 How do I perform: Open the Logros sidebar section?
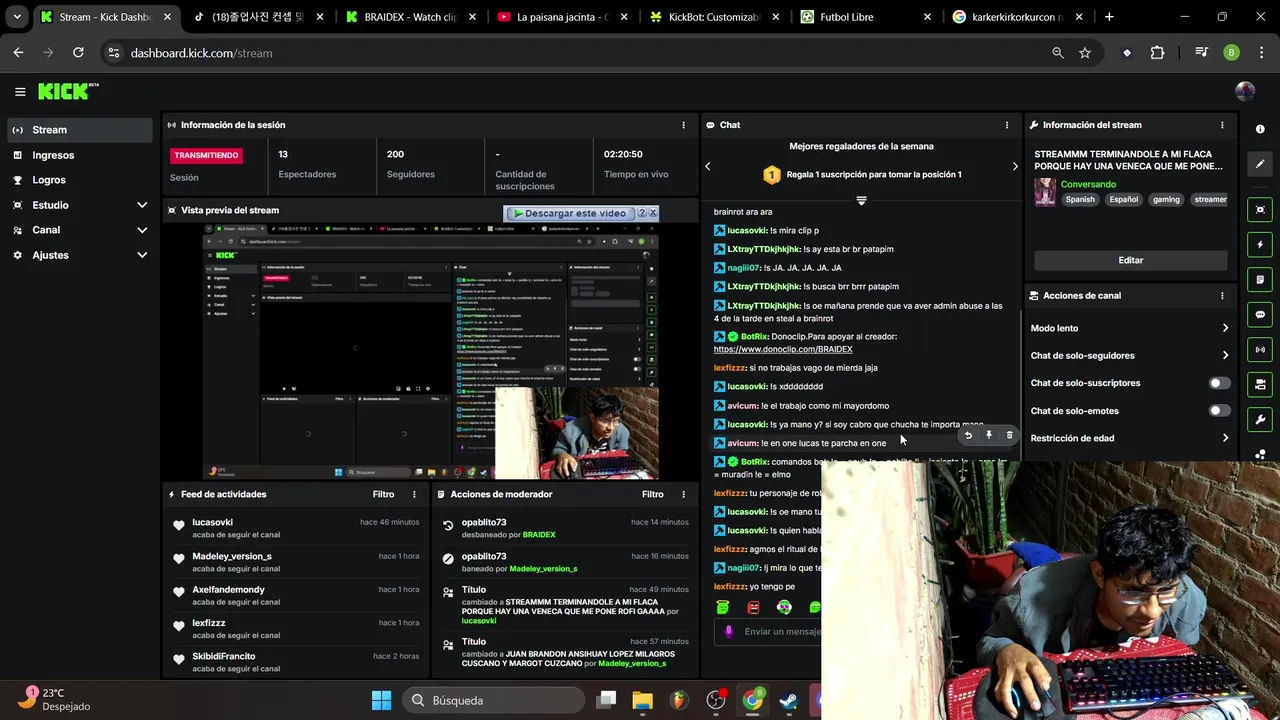tap(80, 180)
